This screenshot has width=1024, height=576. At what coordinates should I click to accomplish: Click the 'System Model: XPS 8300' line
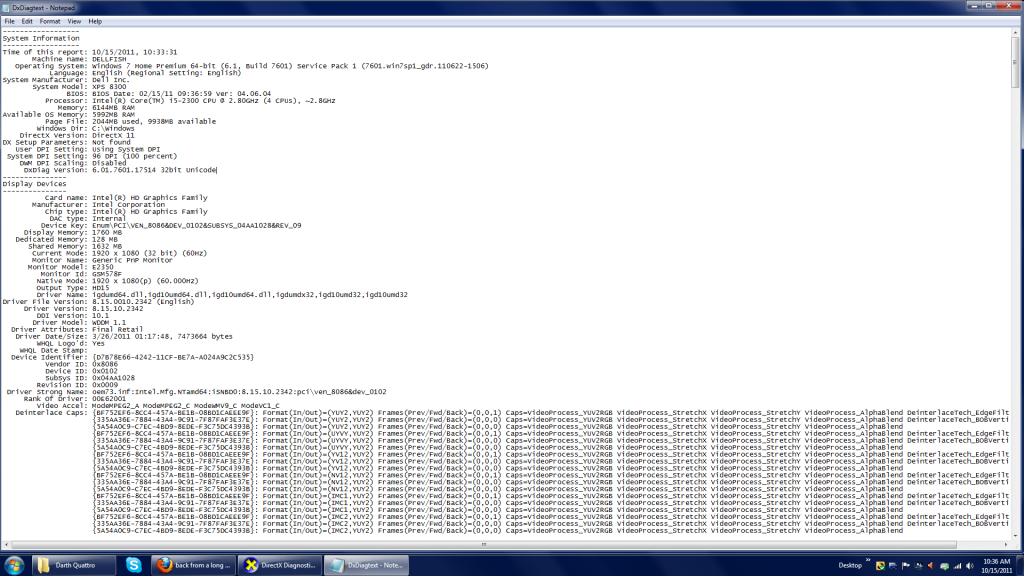[x=79, y=87]
